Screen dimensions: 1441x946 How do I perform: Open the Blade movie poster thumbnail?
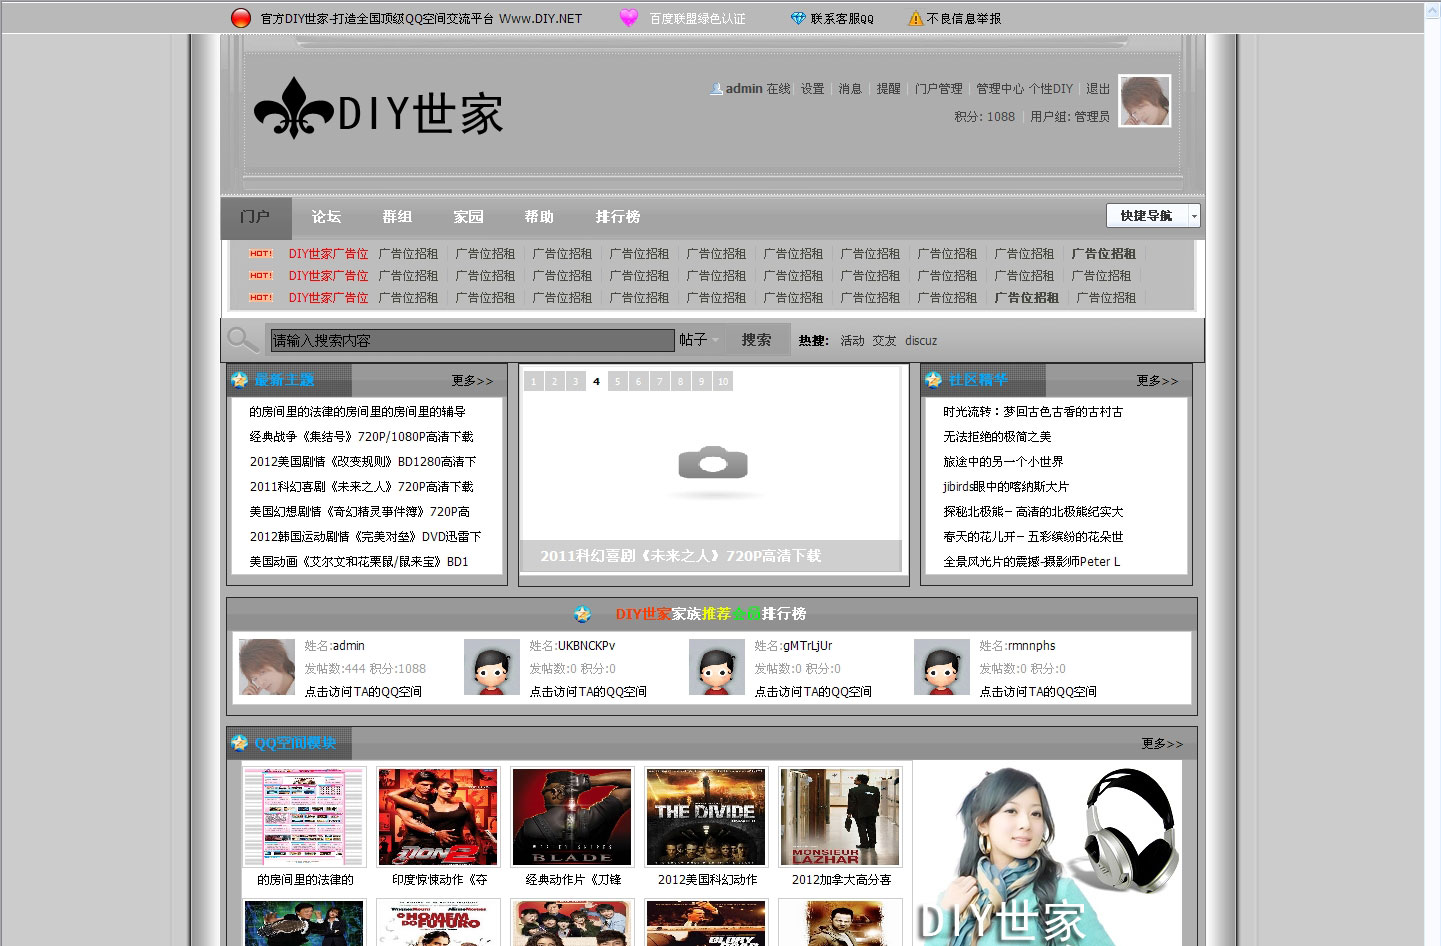pyautogui.click(x=572, y=817)
